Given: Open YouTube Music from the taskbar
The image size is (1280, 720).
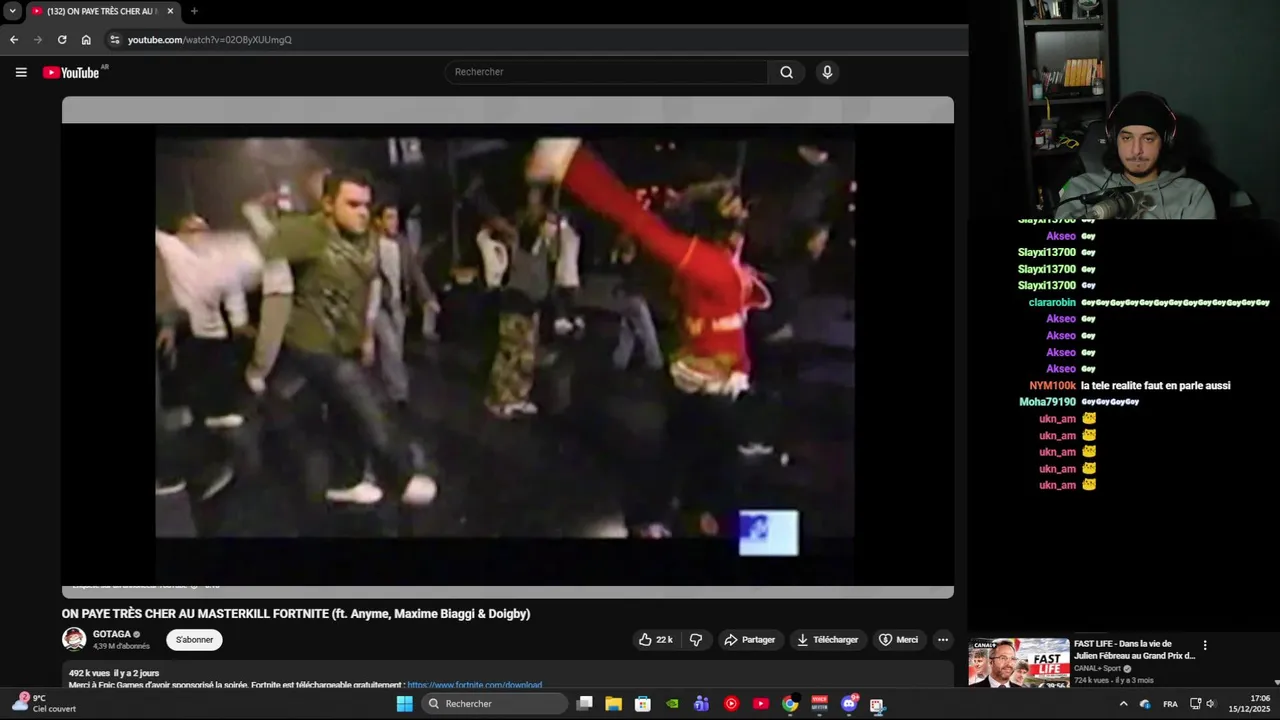Looking at the screenshot, I should pyautogui.click(x=731, y=704).
